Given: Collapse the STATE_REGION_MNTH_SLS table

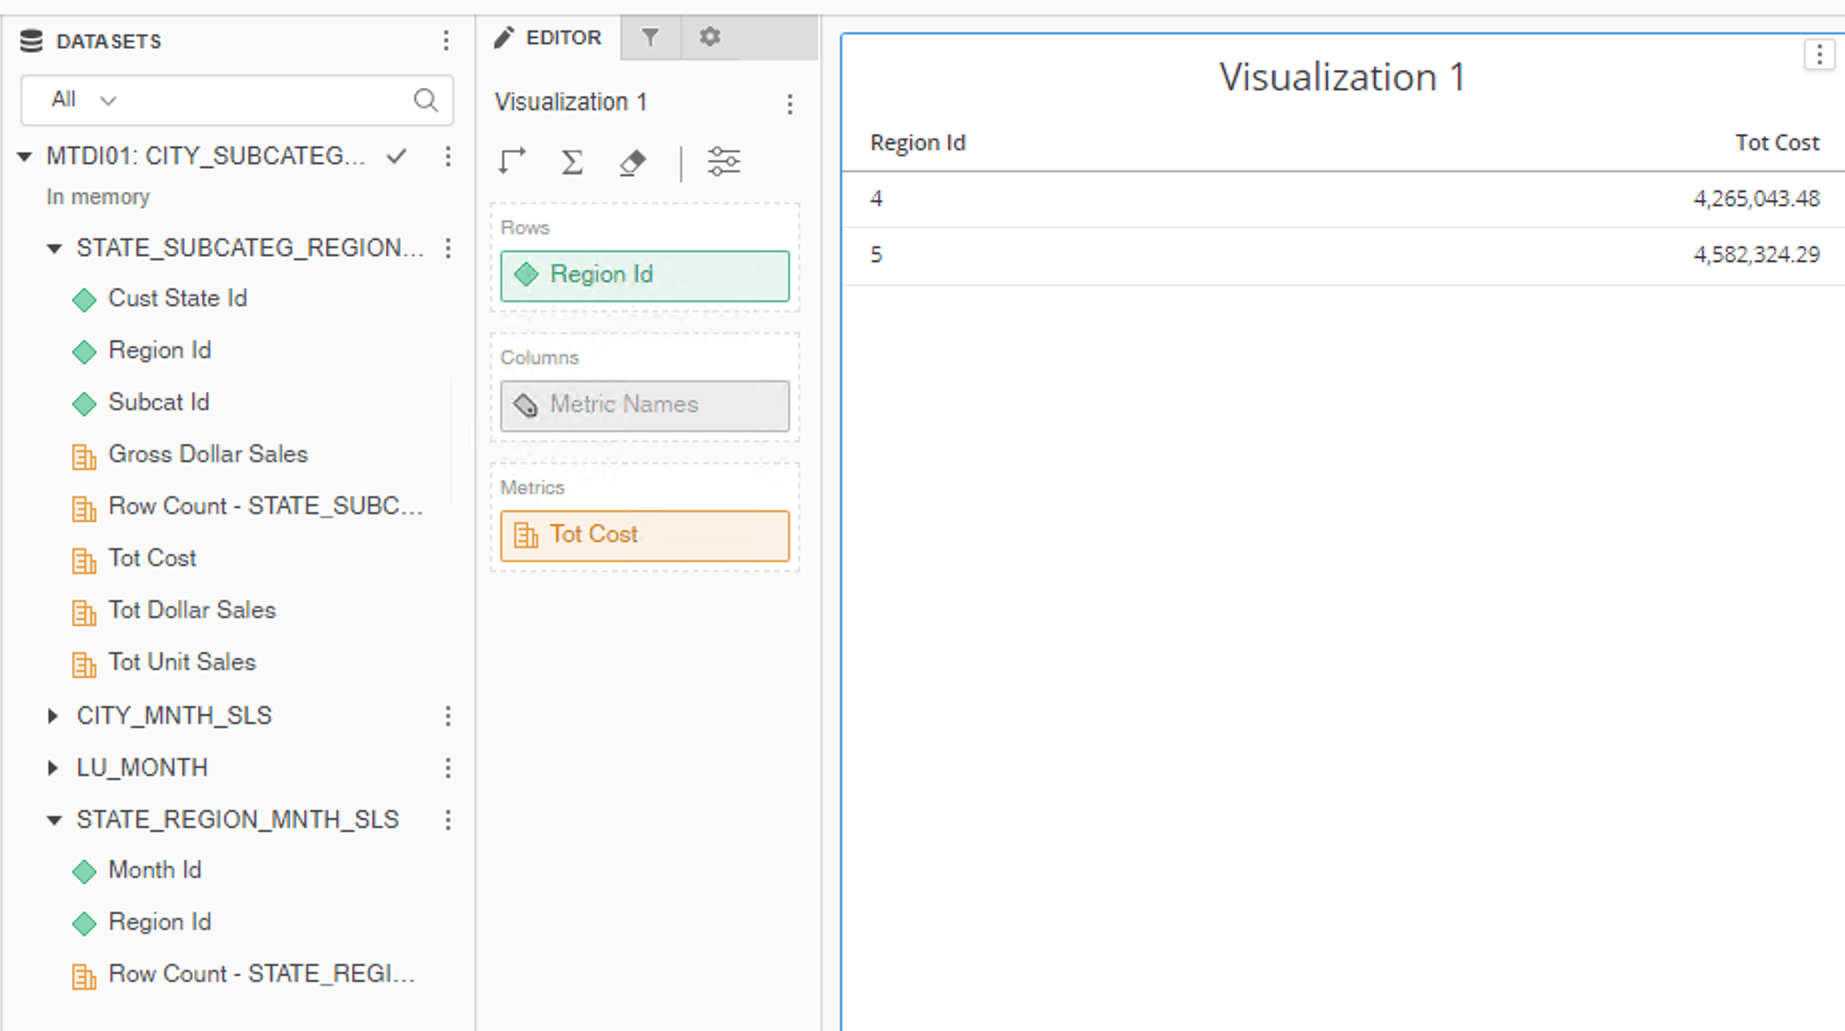Looking at the screenshot, I should [x=54, y=820].
